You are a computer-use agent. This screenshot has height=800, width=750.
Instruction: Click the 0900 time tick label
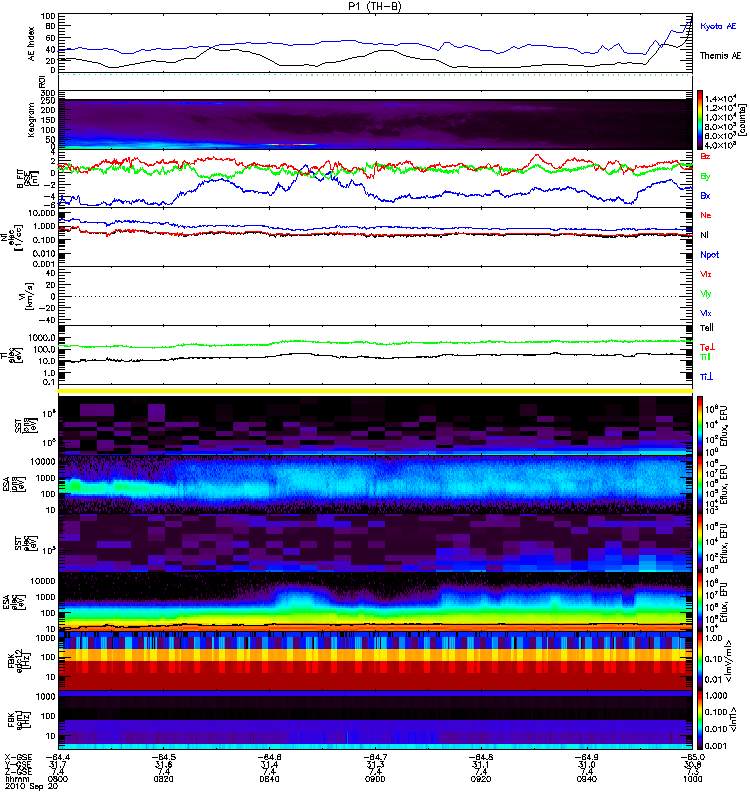pyautogui.click(x=375, y=779)
